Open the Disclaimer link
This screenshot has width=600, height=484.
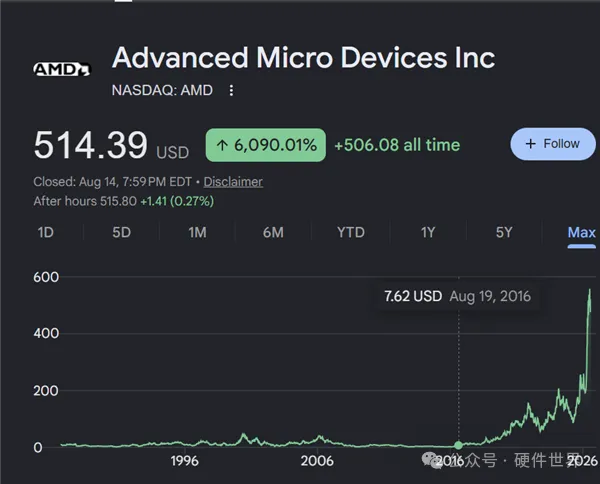click(233, 181)
